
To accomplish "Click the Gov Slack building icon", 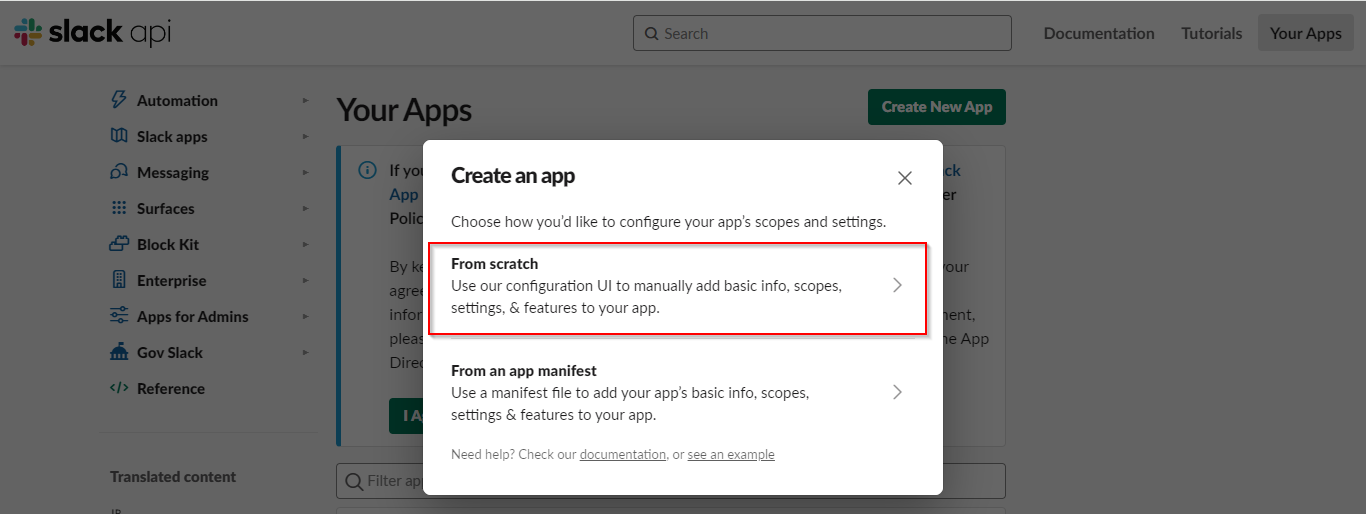I will (119, 352).
